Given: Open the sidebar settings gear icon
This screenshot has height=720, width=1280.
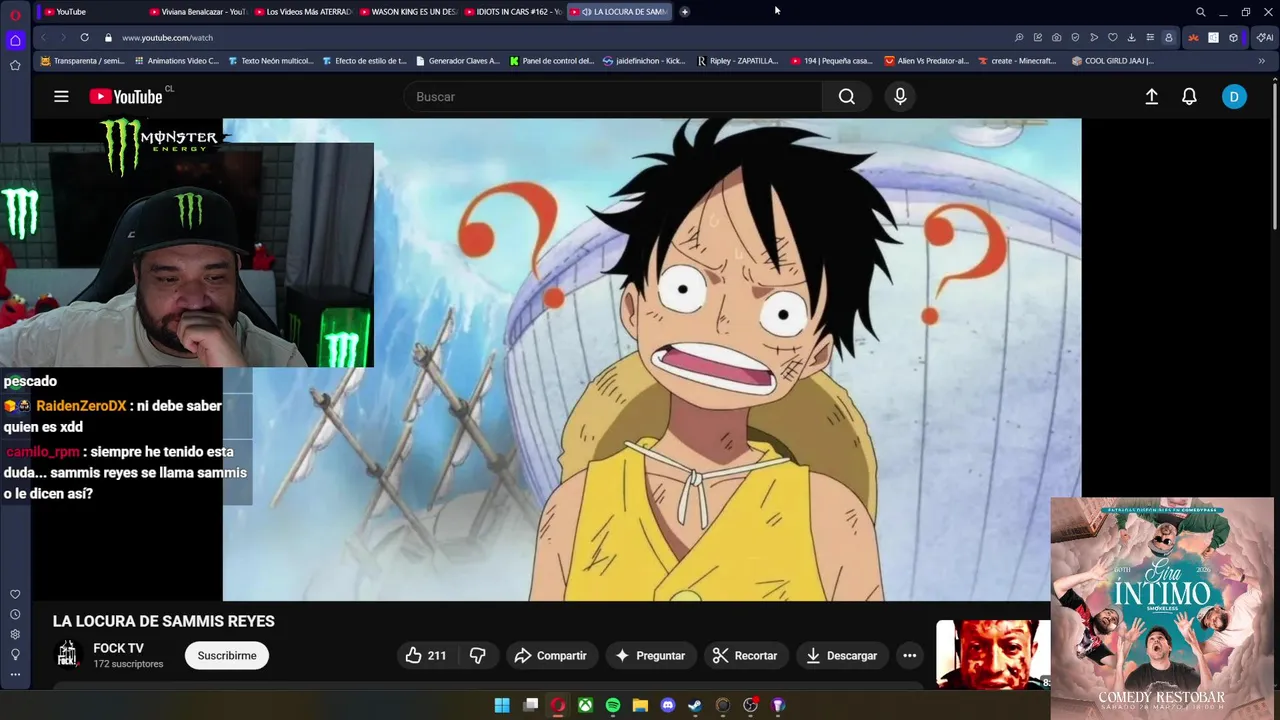Looking at the screenshot, I should pyautogui.click(x=15, y=634).
